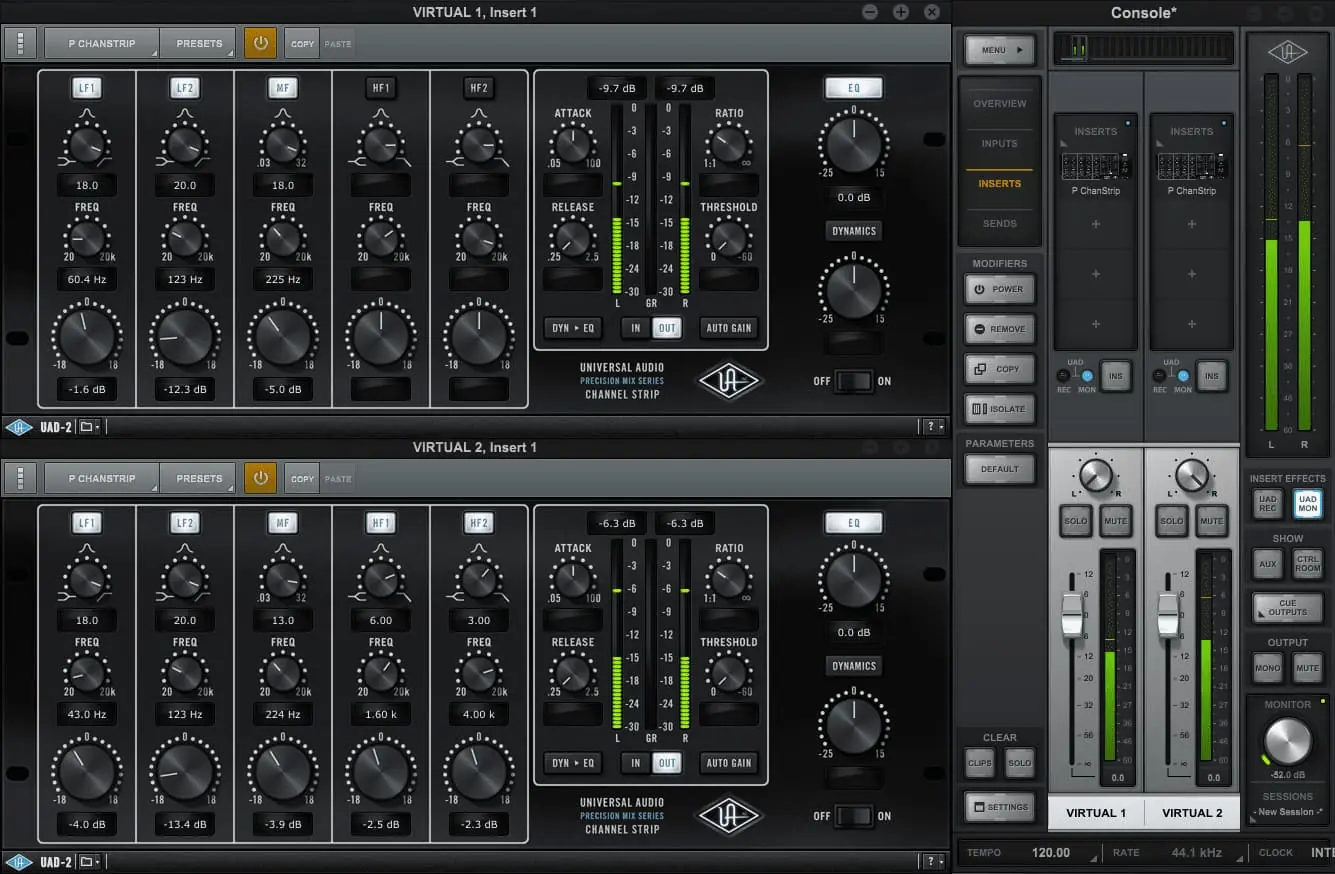
Task: Switch to the INSERTS view
Action: coord(1000,184)
